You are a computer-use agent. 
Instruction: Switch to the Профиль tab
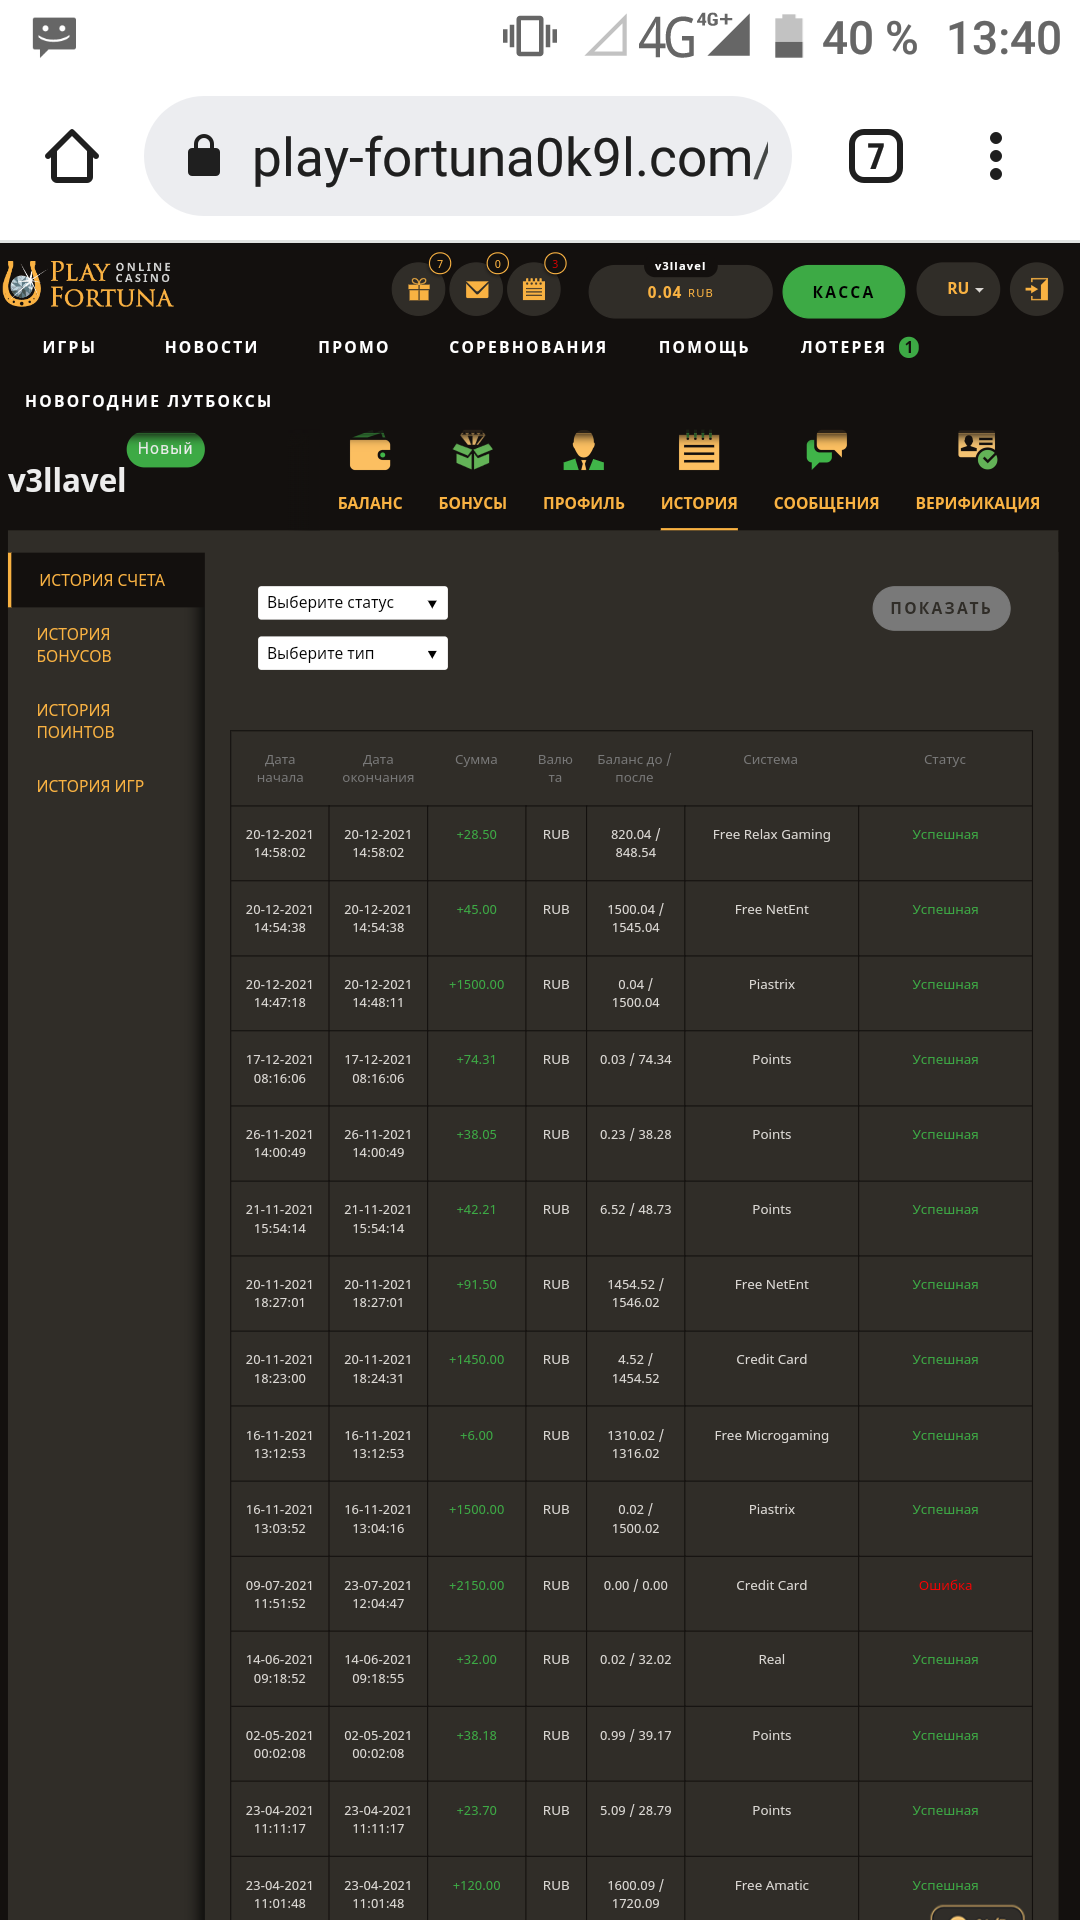[584, 503]
